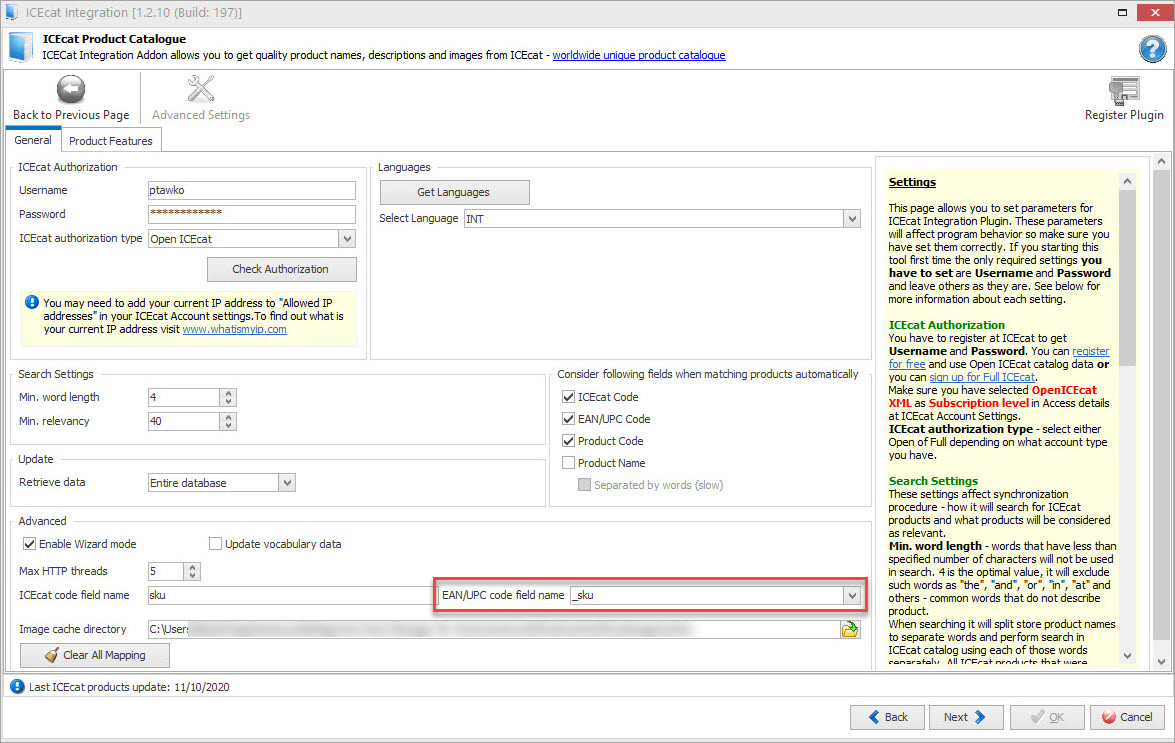Increase Min. word length value
Image resolution: width=1175 pixels, height=743 pixels.
229,392
